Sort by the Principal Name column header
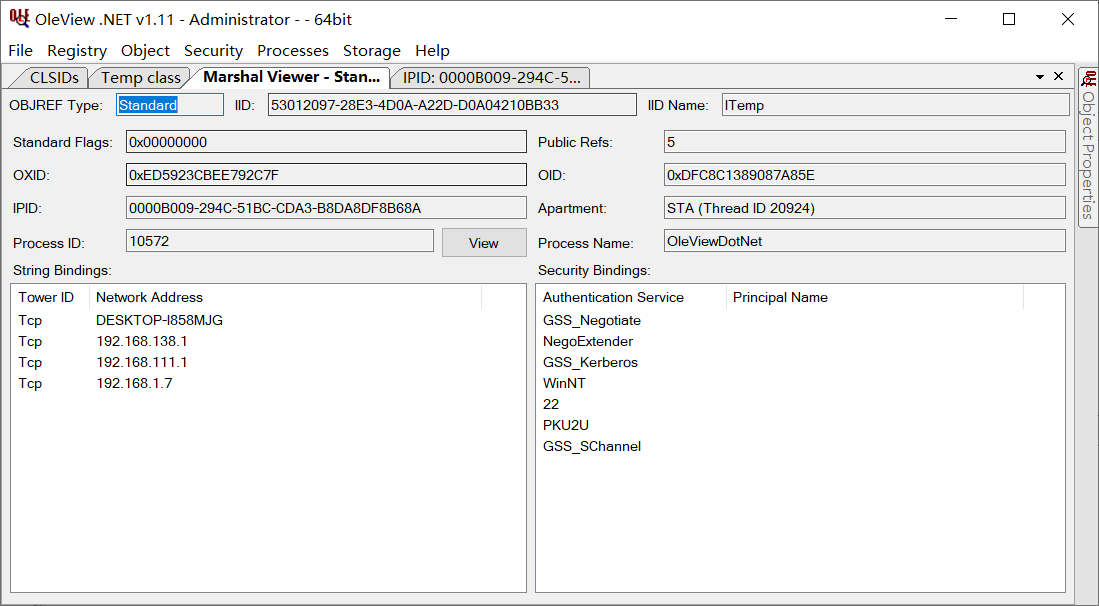The image size is (1099, 606). click(875, 297)
